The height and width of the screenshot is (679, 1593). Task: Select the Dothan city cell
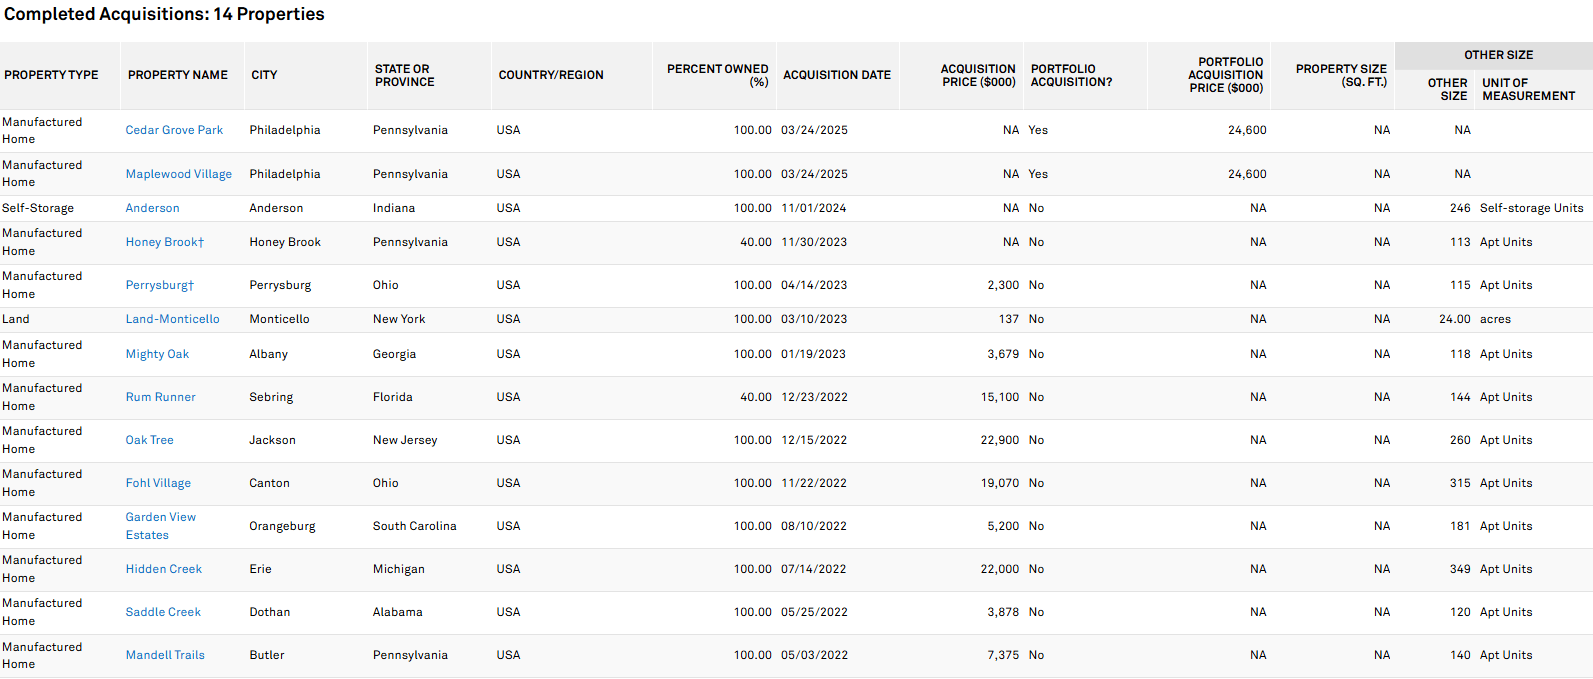tap(270, 612)
